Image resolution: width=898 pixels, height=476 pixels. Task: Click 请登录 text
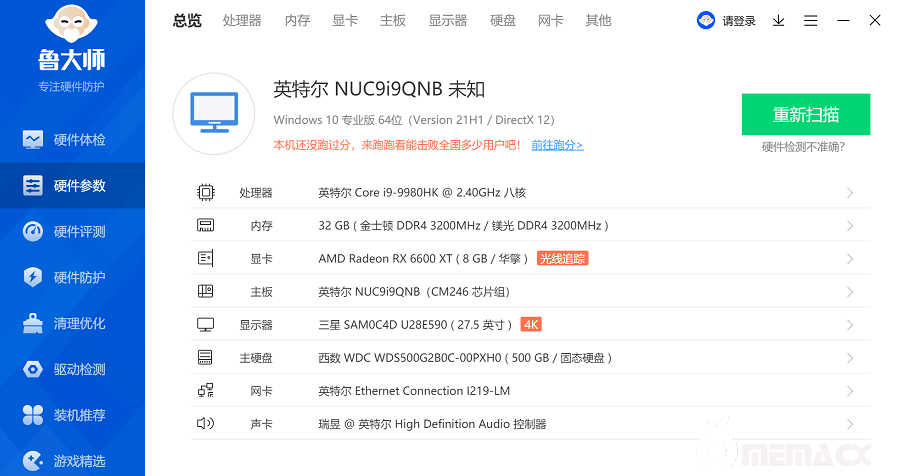(739, 21)
